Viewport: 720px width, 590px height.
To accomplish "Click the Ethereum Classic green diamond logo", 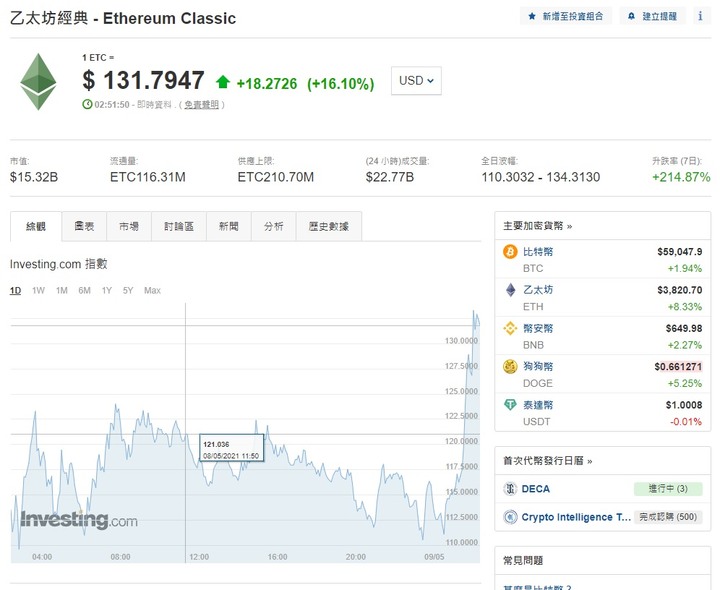I will (38, 82).
